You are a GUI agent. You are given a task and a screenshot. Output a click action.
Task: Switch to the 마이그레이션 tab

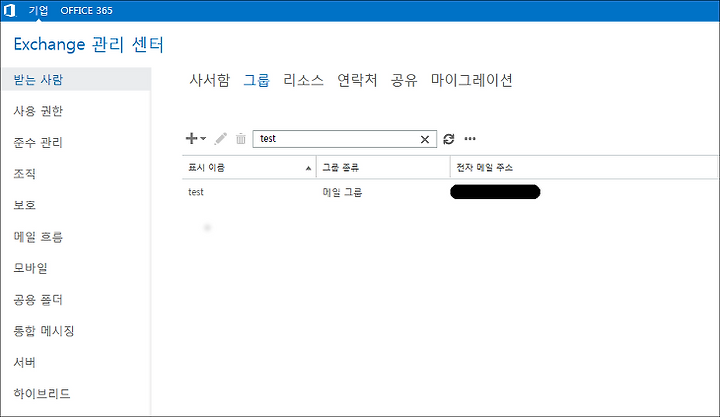[472, 80]
